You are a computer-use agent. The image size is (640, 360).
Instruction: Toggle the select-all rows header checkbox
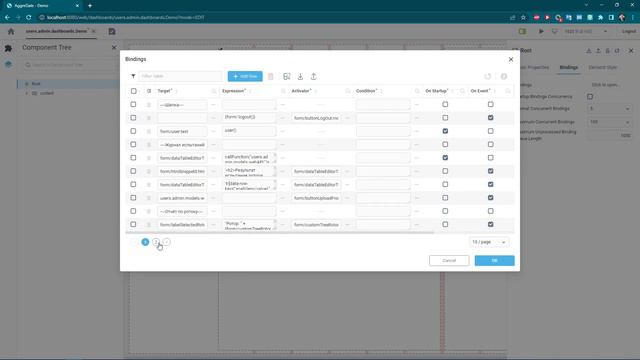pyautogui.click(x=133, y=91)
